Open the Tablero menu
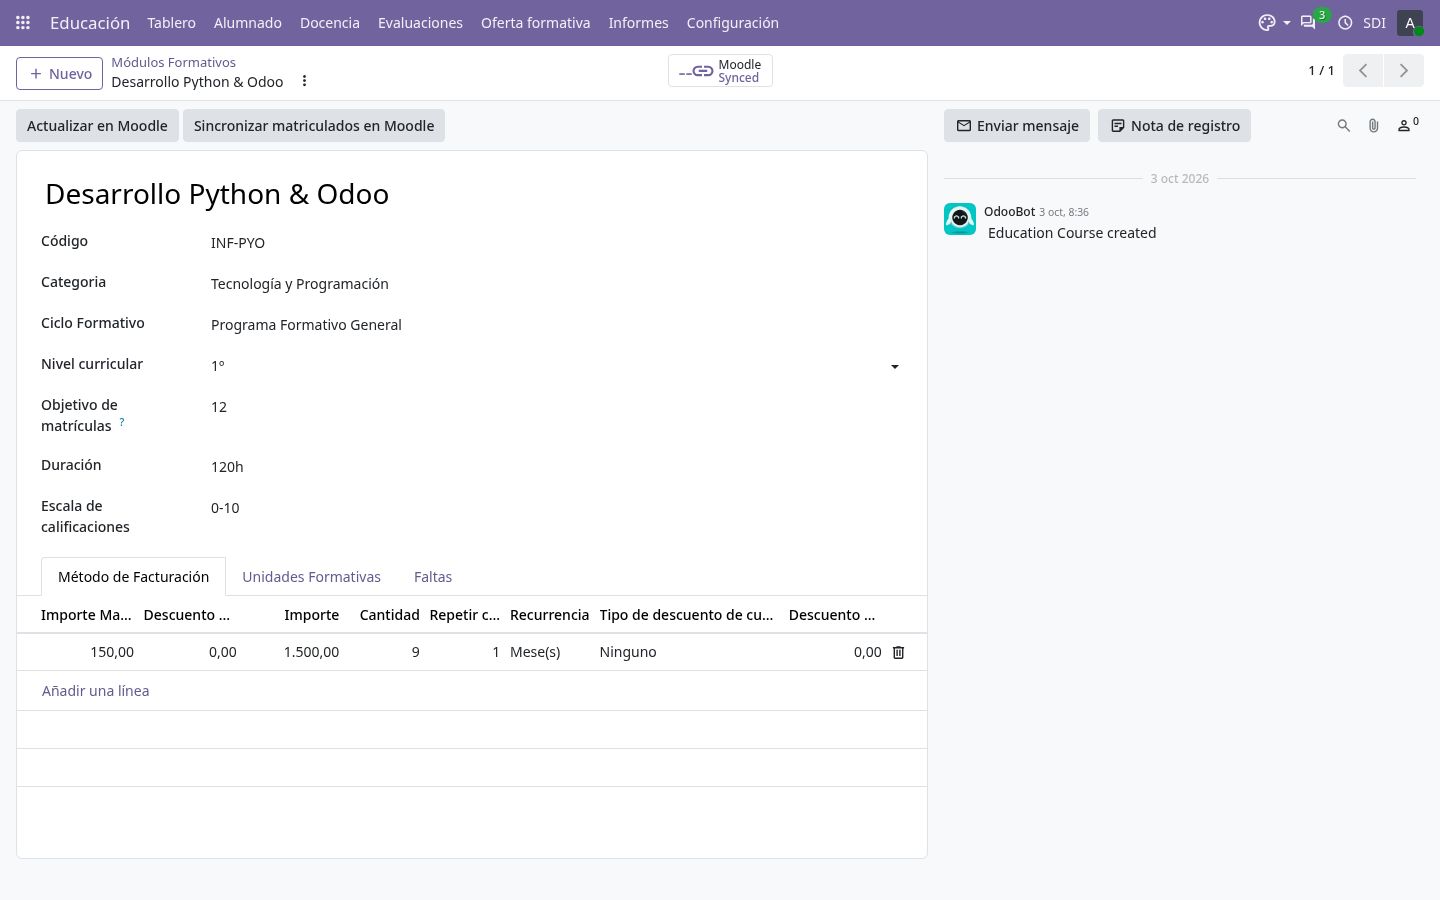The height and width of the screenshot is (900, 1440). (171, 22)
